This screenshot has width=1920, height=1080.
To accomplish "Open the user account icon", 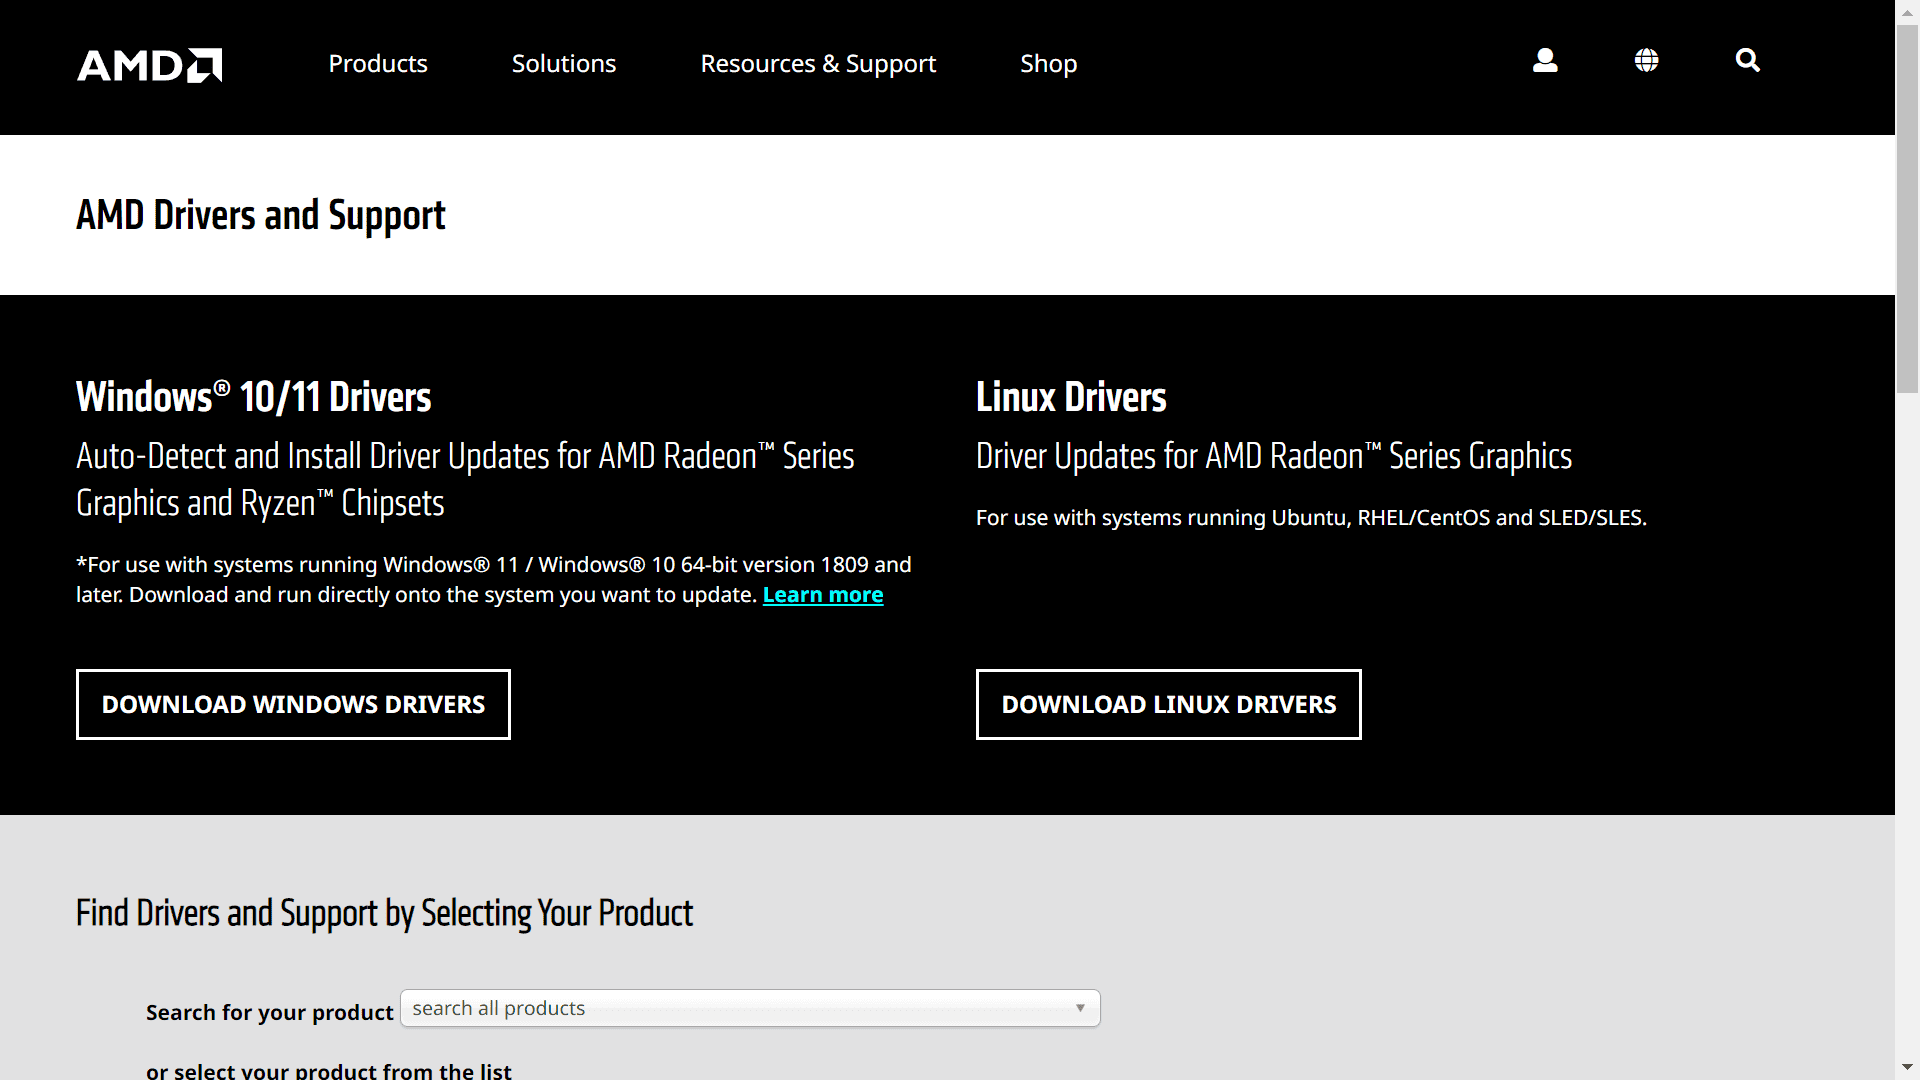I will coord(1545,61).
